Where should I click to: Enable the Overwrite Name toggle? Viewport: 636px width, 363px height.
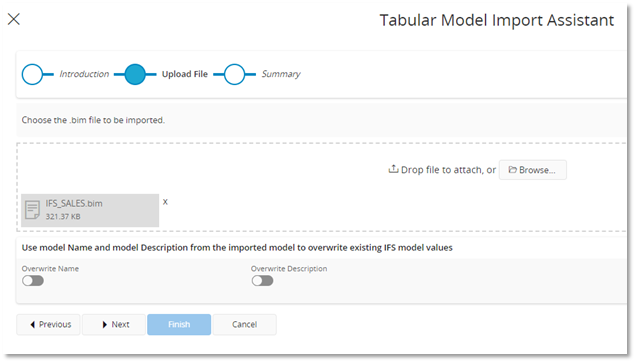pyautogui.click(x=33, y=281)
